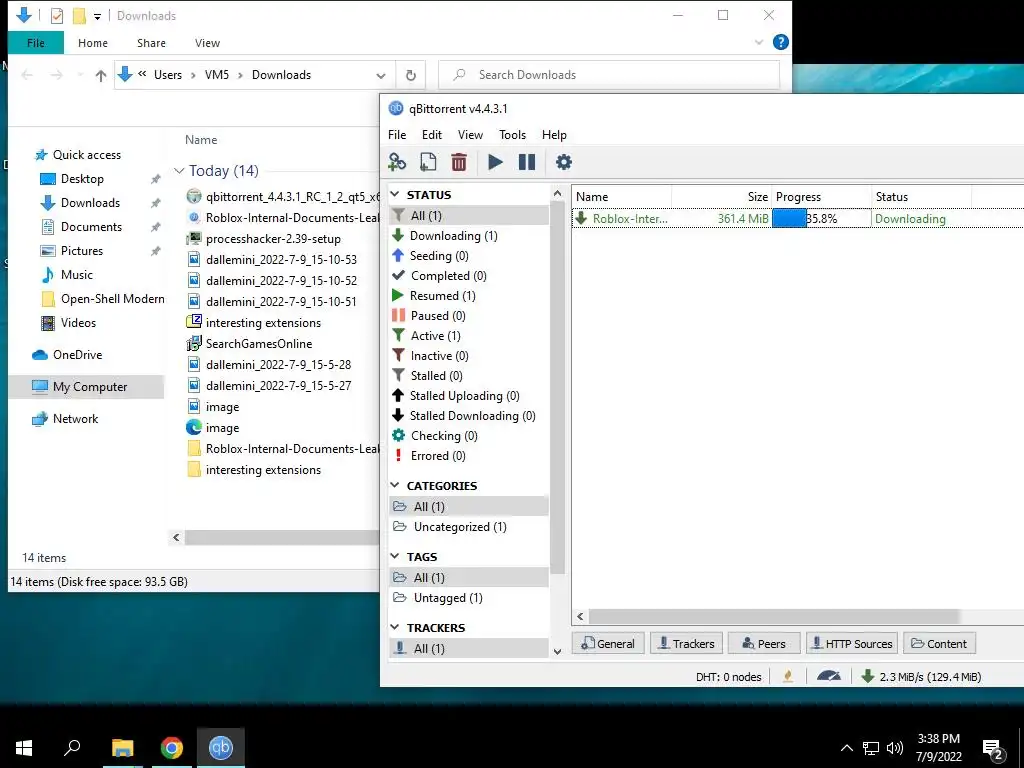
Task: Open Explorer View ribbon tab
Action: point(208,43)
